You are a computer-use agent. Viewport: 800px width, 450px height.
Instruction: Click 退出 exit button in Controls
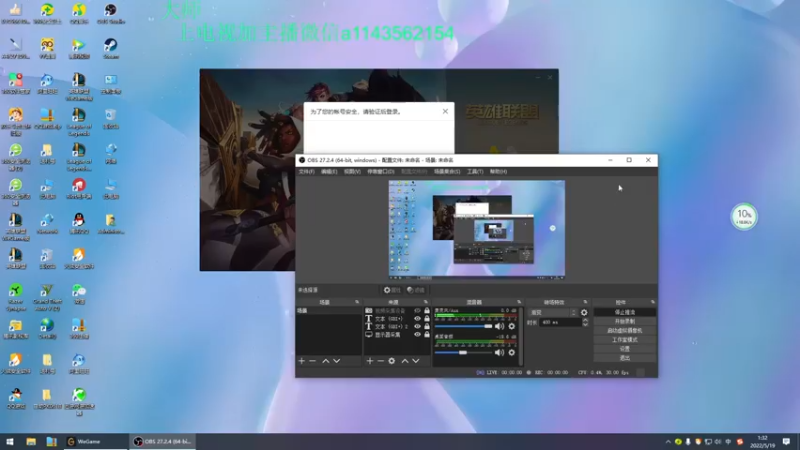(624, 358)
